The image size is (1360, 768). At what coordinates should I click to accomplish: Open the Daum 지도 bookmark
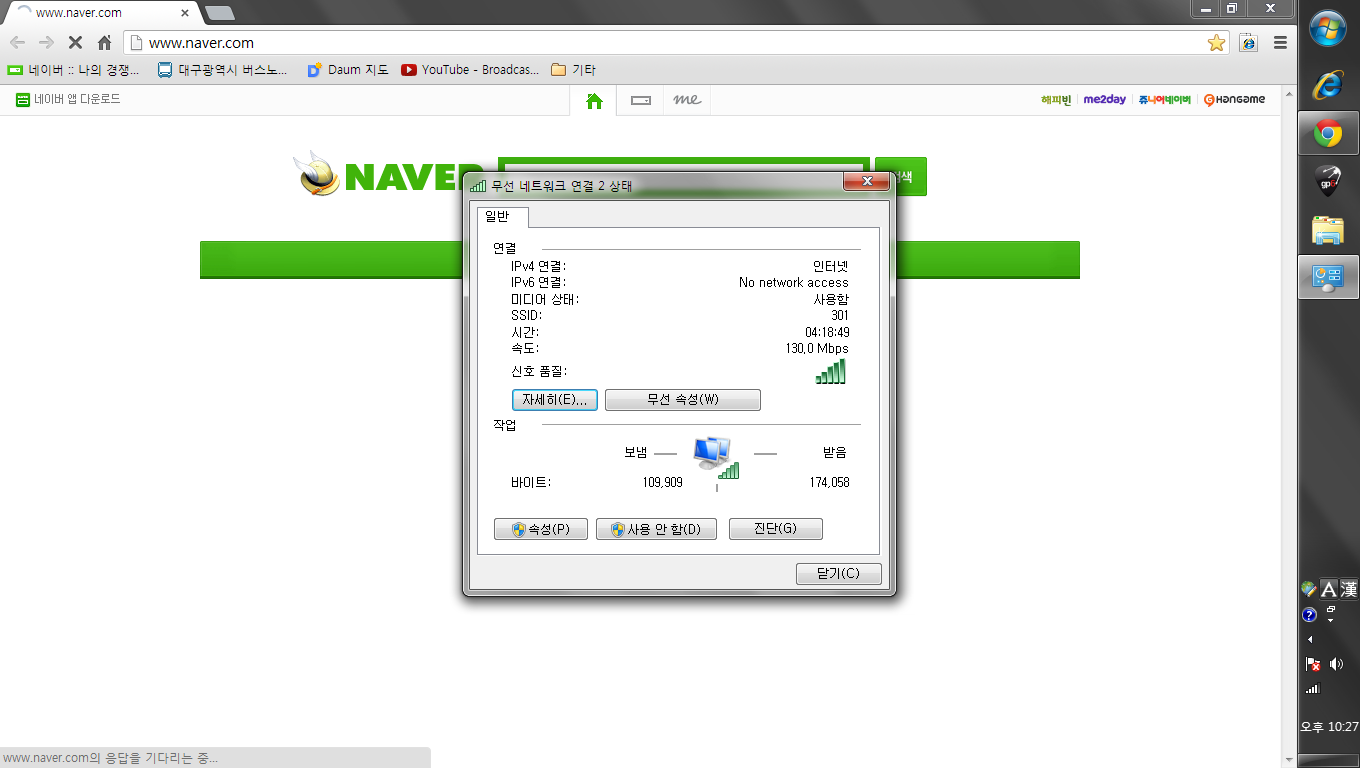[x=348, y=70]
